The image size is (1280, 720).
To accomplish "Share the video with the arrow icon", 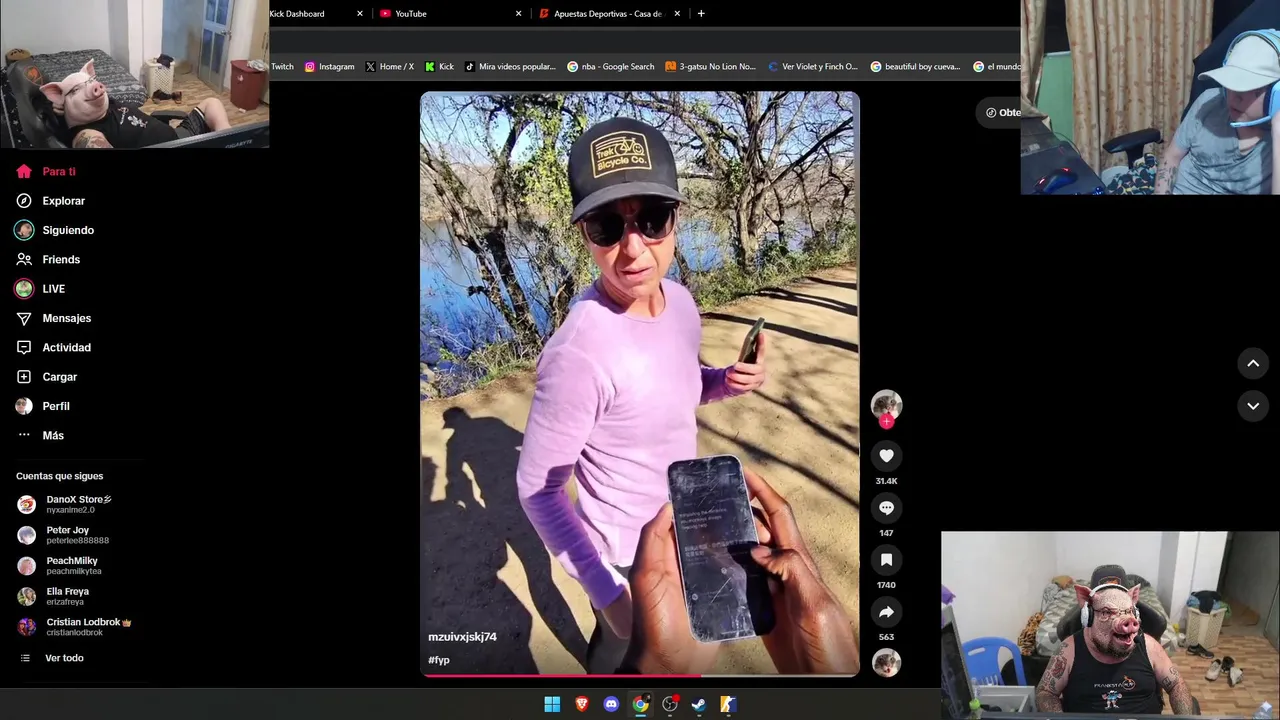I will point(886,612).
